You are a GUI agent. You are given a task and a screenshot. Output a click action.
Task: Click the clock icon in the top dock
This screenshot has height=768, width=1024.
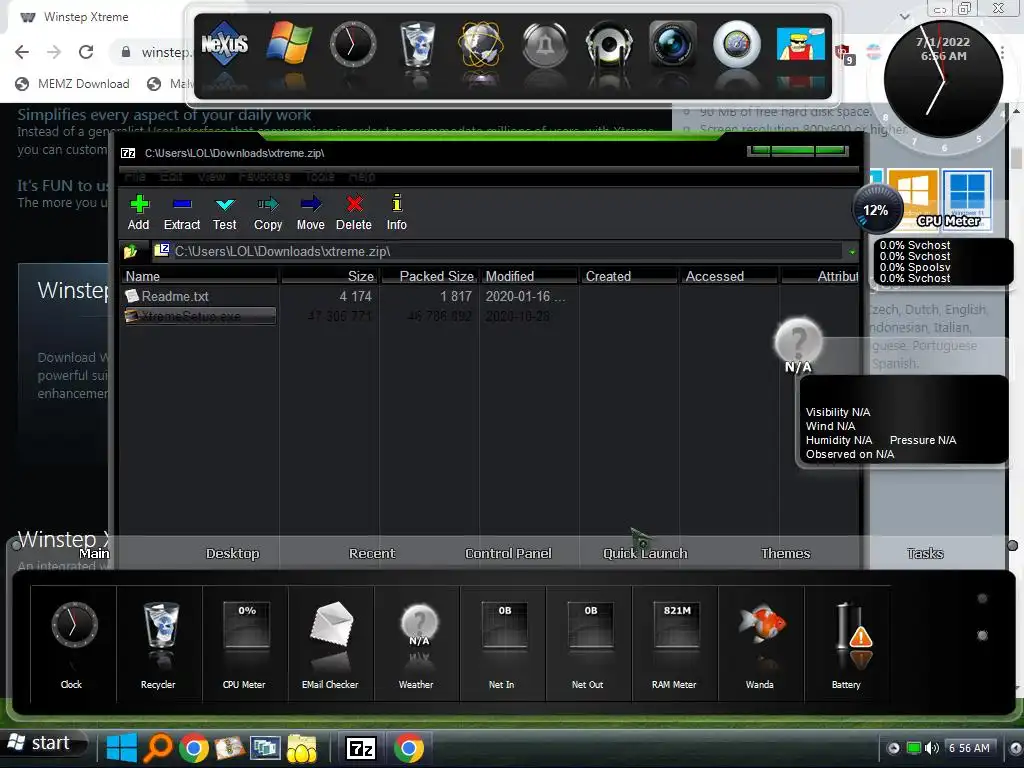[x=353, y=44]
